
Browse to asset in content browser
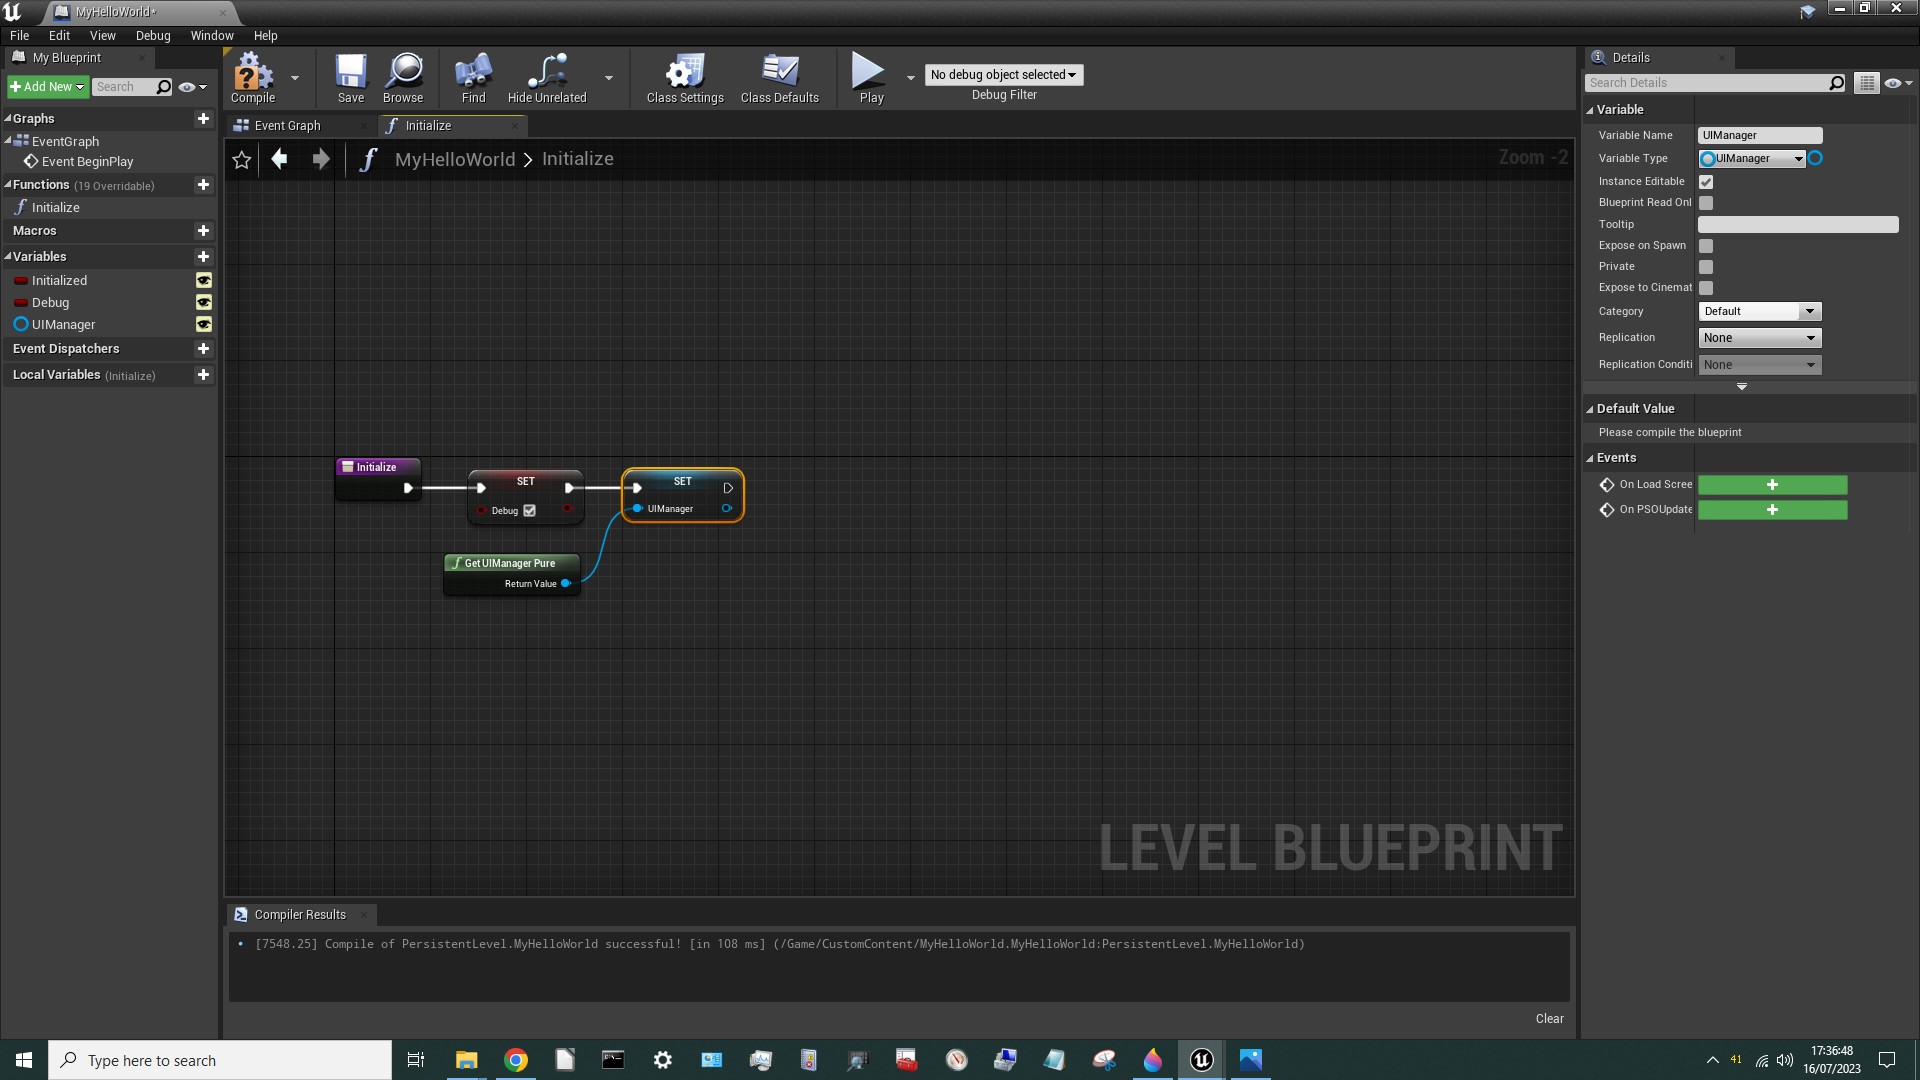pos(403,78)
